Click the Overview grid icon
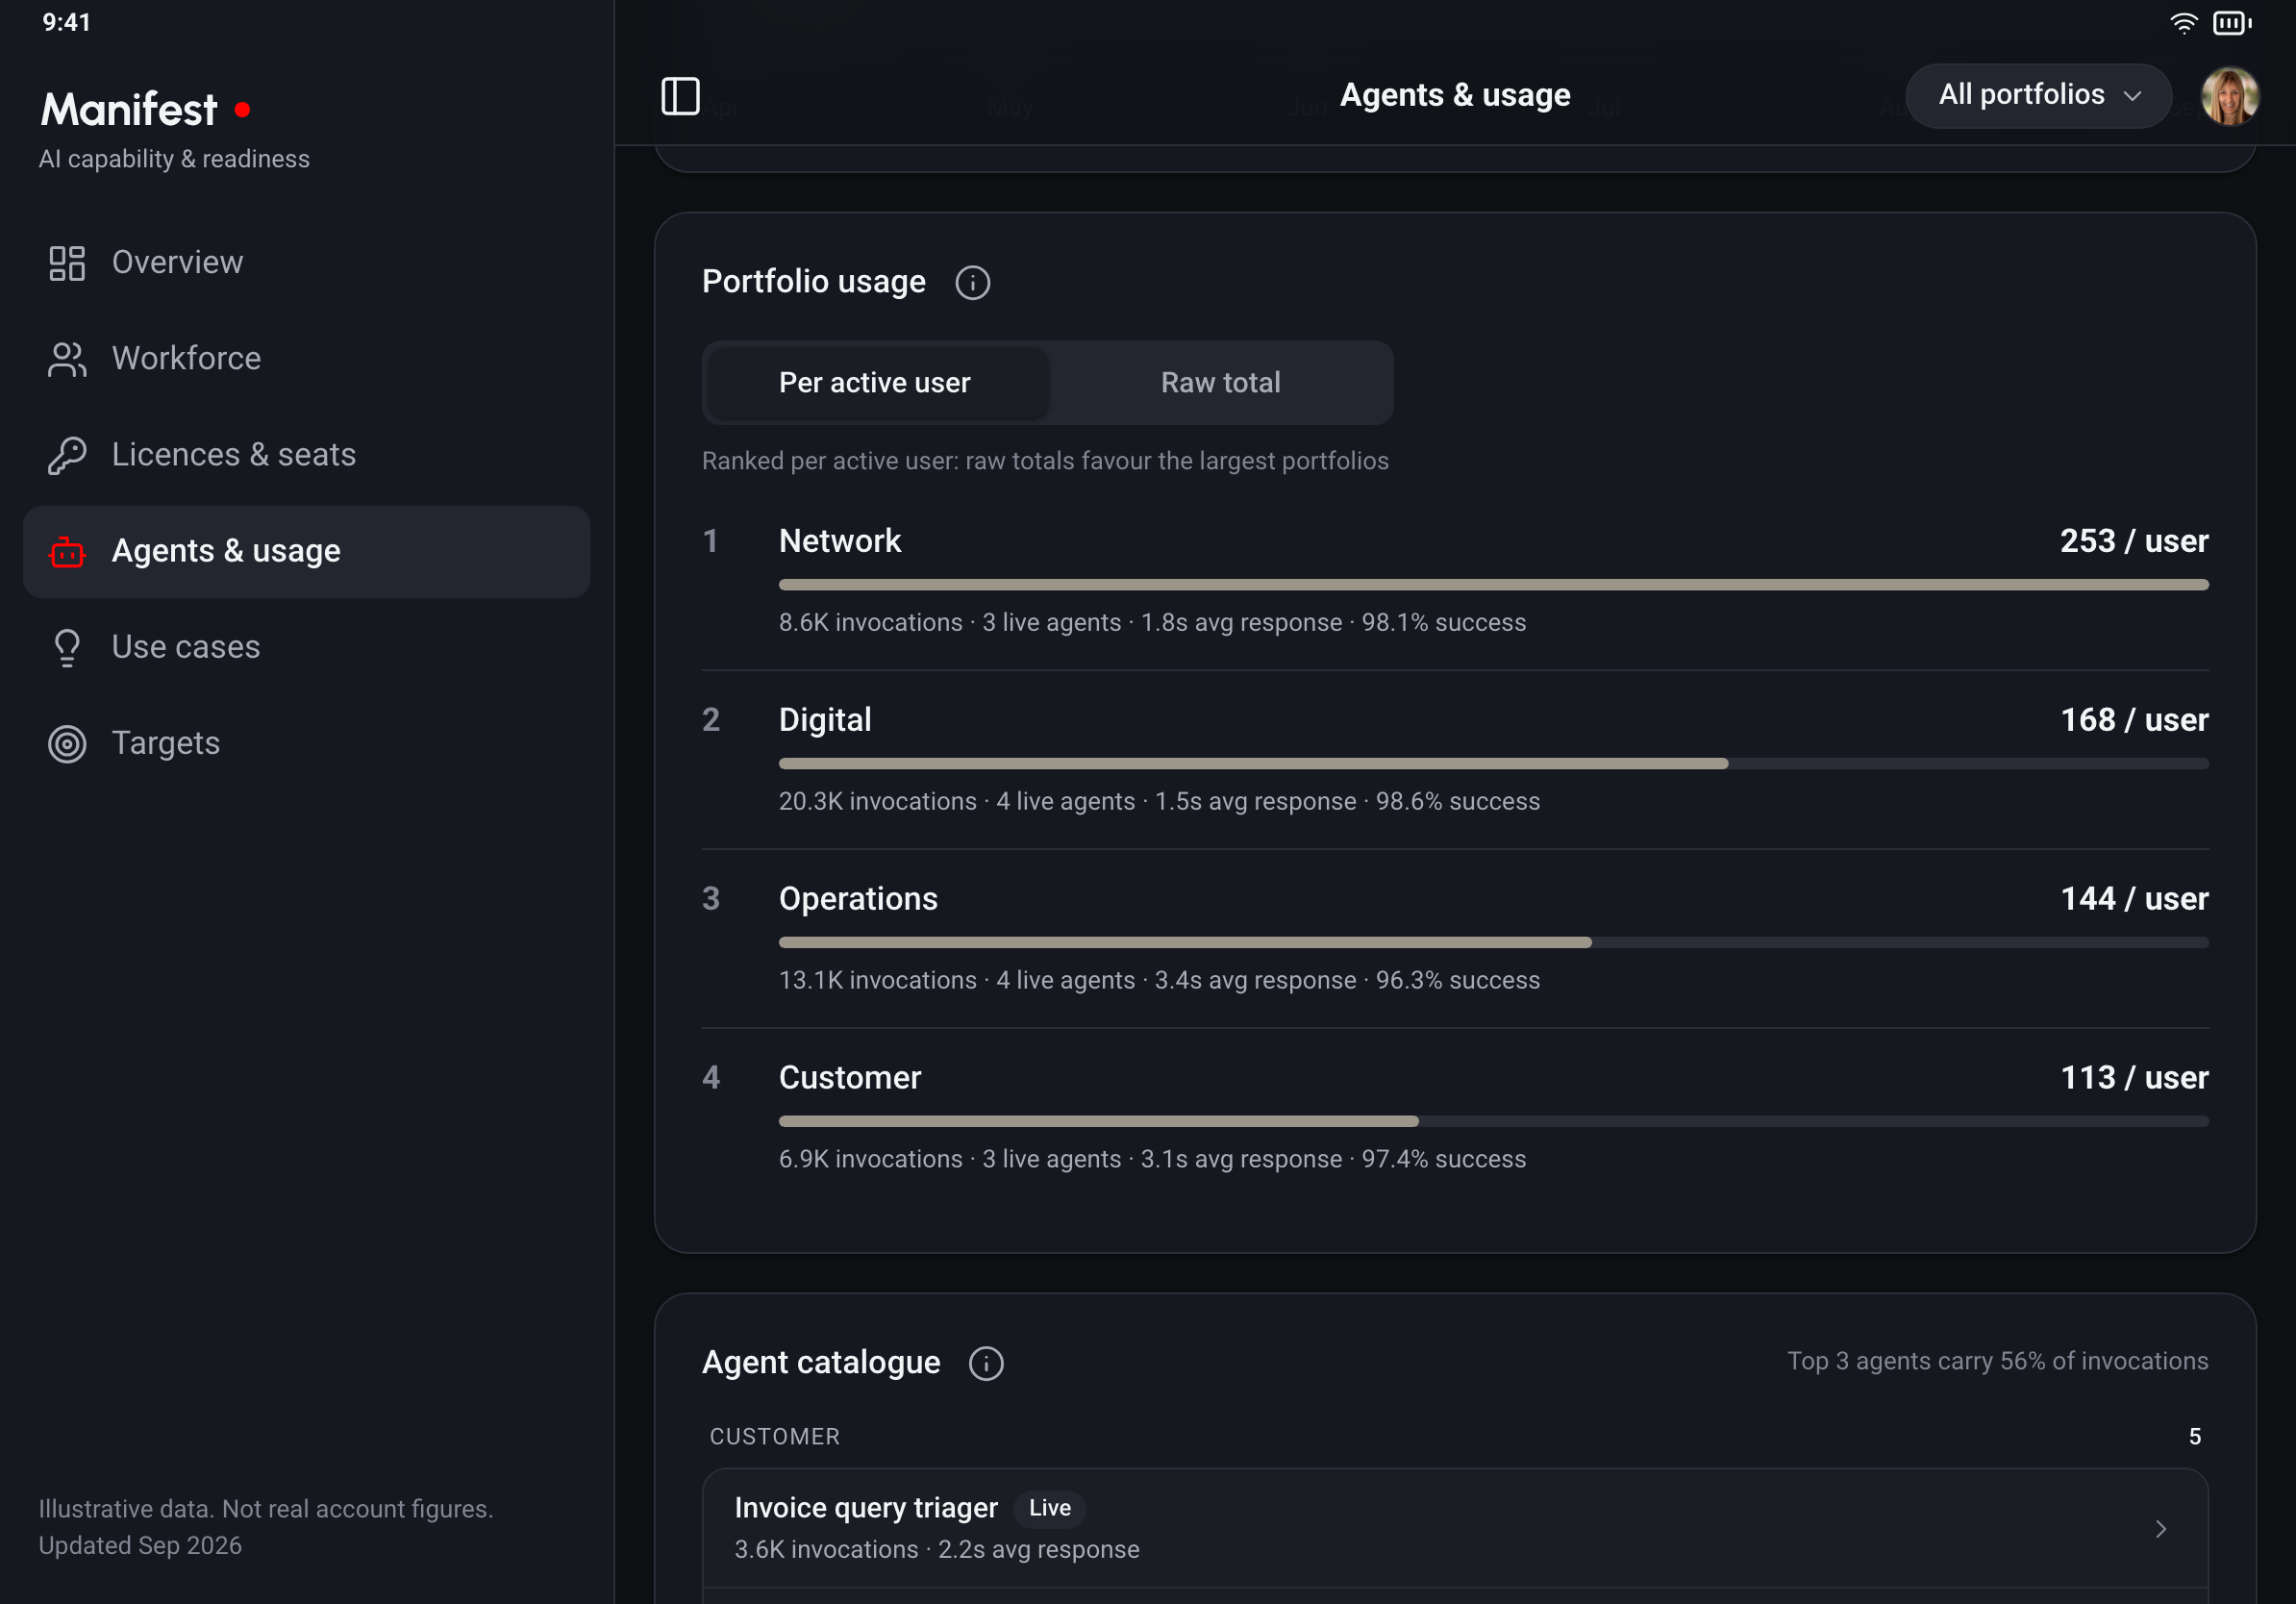The height and width of the screenshot is (1604, 2296). (x=67, y=263)
